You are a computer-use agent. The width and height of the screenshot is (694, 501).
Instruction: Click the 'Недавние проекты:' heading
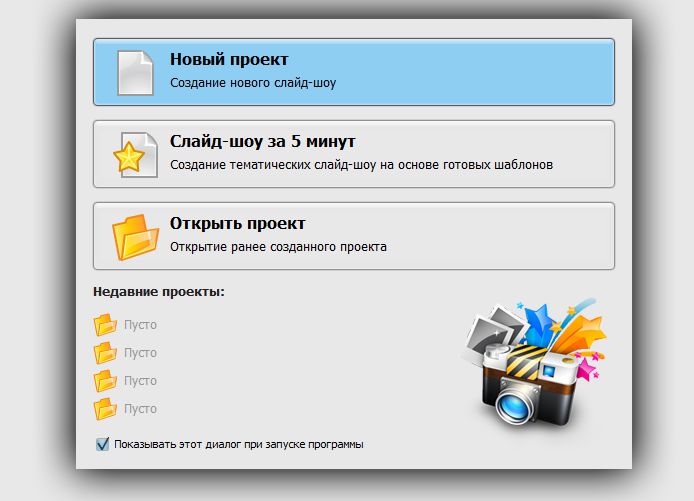[x=159, y=292]
